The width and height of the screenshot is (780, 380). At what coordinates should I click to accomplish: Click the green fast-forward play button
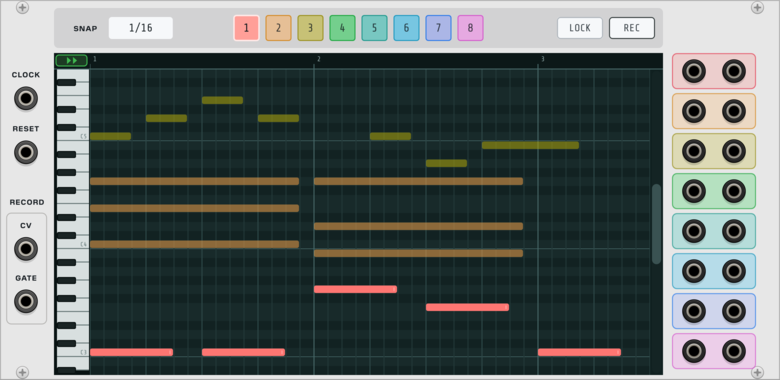(72, 61)
